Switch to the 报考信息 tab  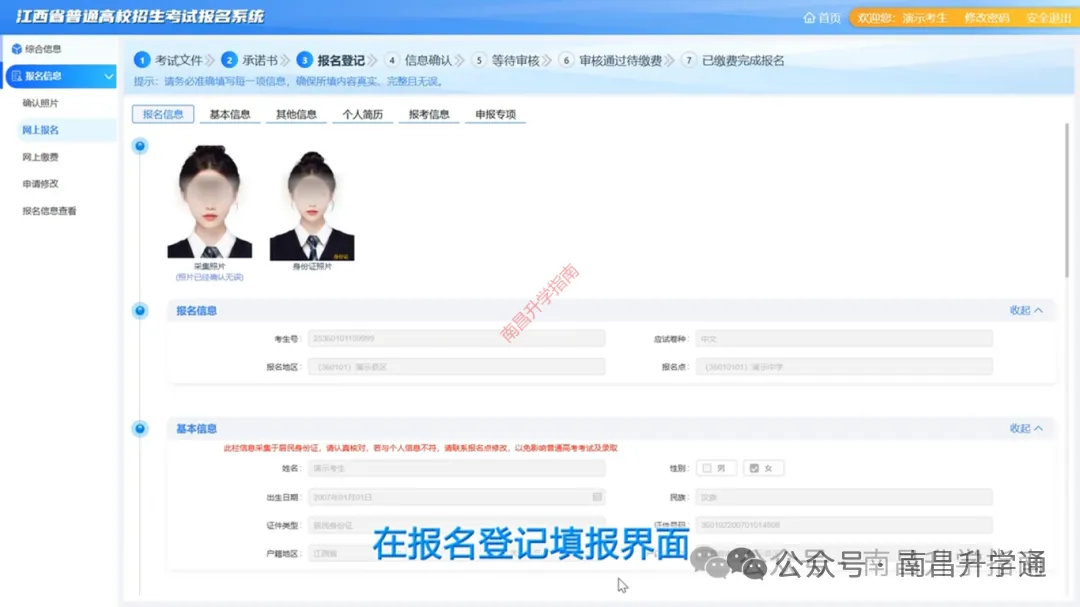pos(429,114)
